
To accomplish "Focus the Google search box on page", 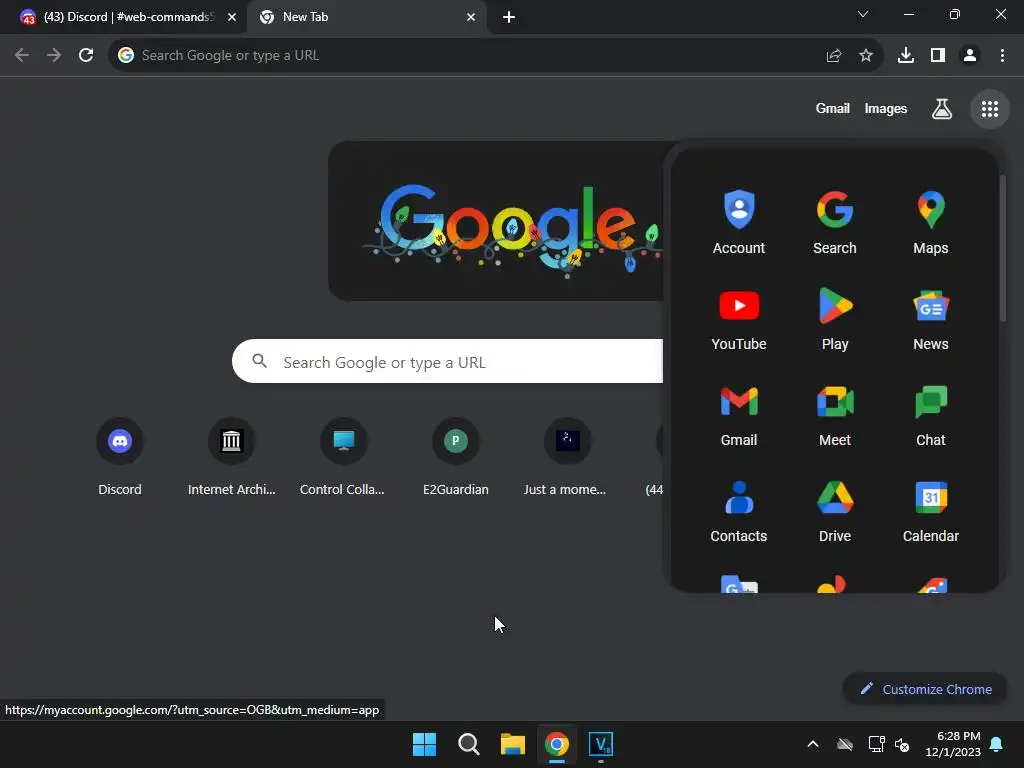I will (447, 361).
